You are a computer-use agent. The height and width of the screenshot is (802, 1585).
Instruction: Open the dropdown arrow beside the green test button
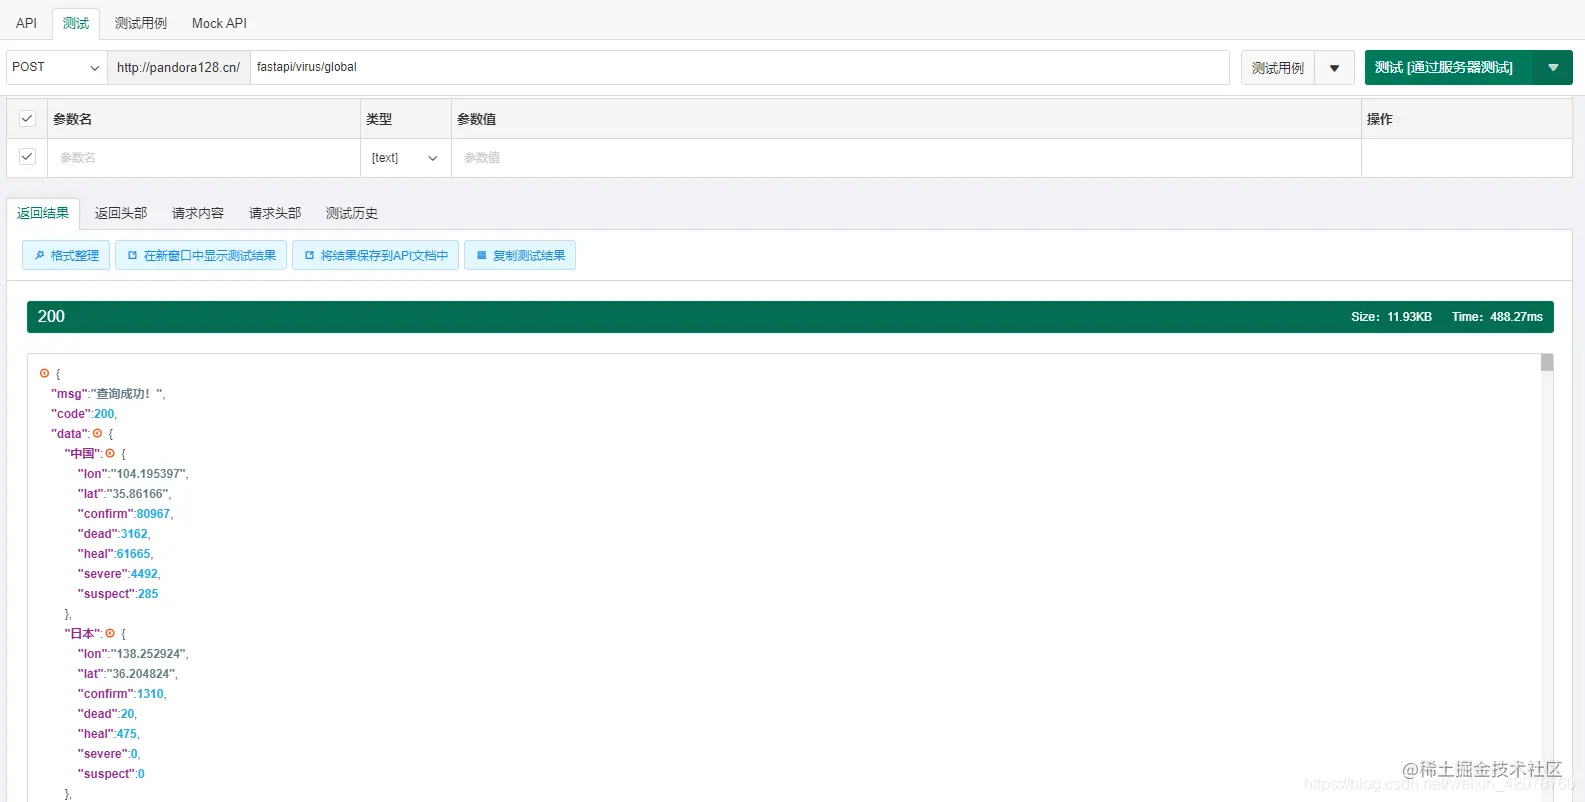pyautogui.click(x=1553, y=67)
